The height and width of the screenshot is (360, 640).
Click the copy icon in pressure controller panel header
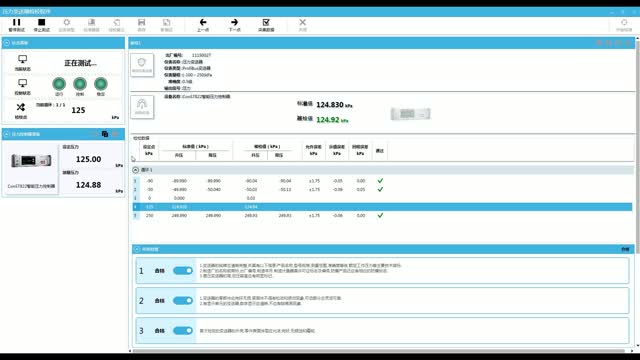[x=105, y=134]
